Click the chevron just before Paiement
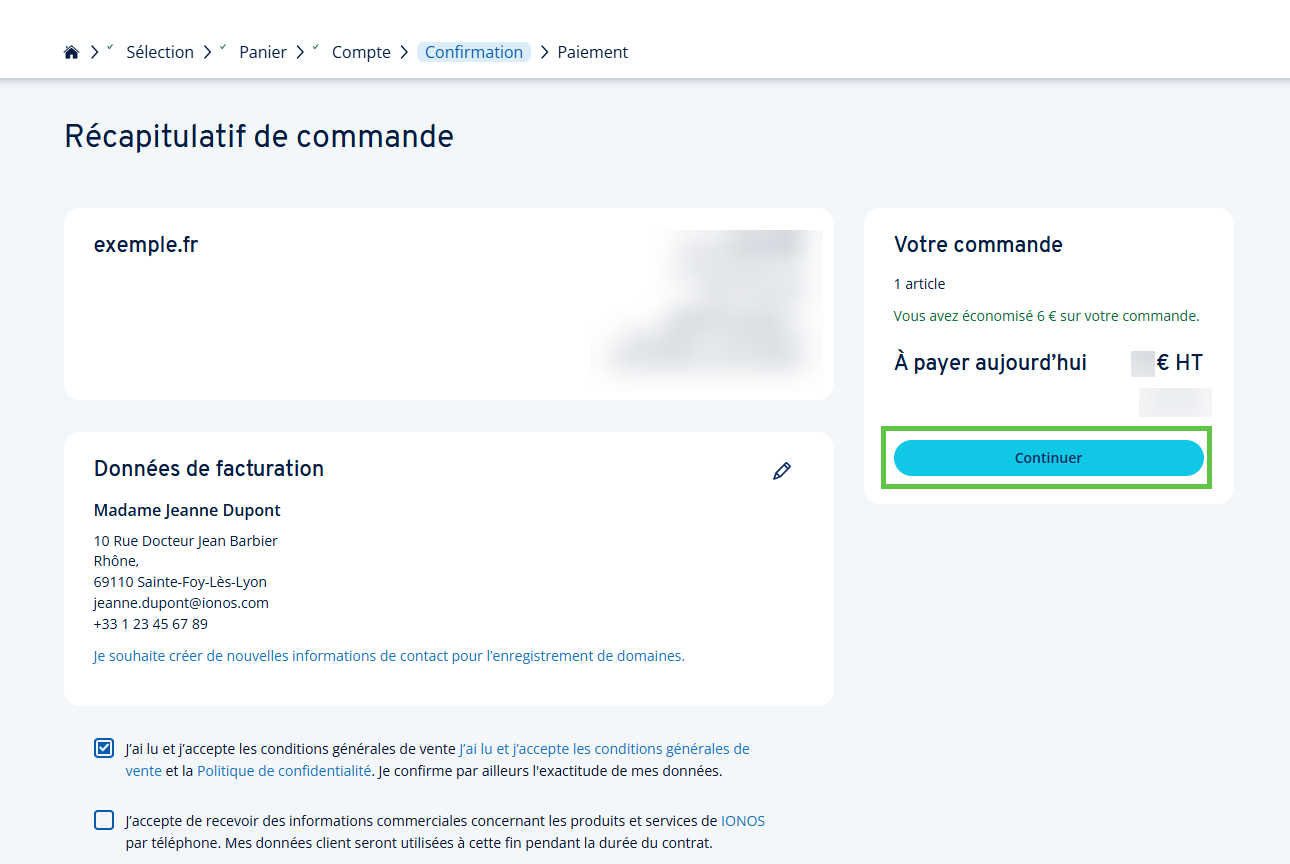 [545, 53]
